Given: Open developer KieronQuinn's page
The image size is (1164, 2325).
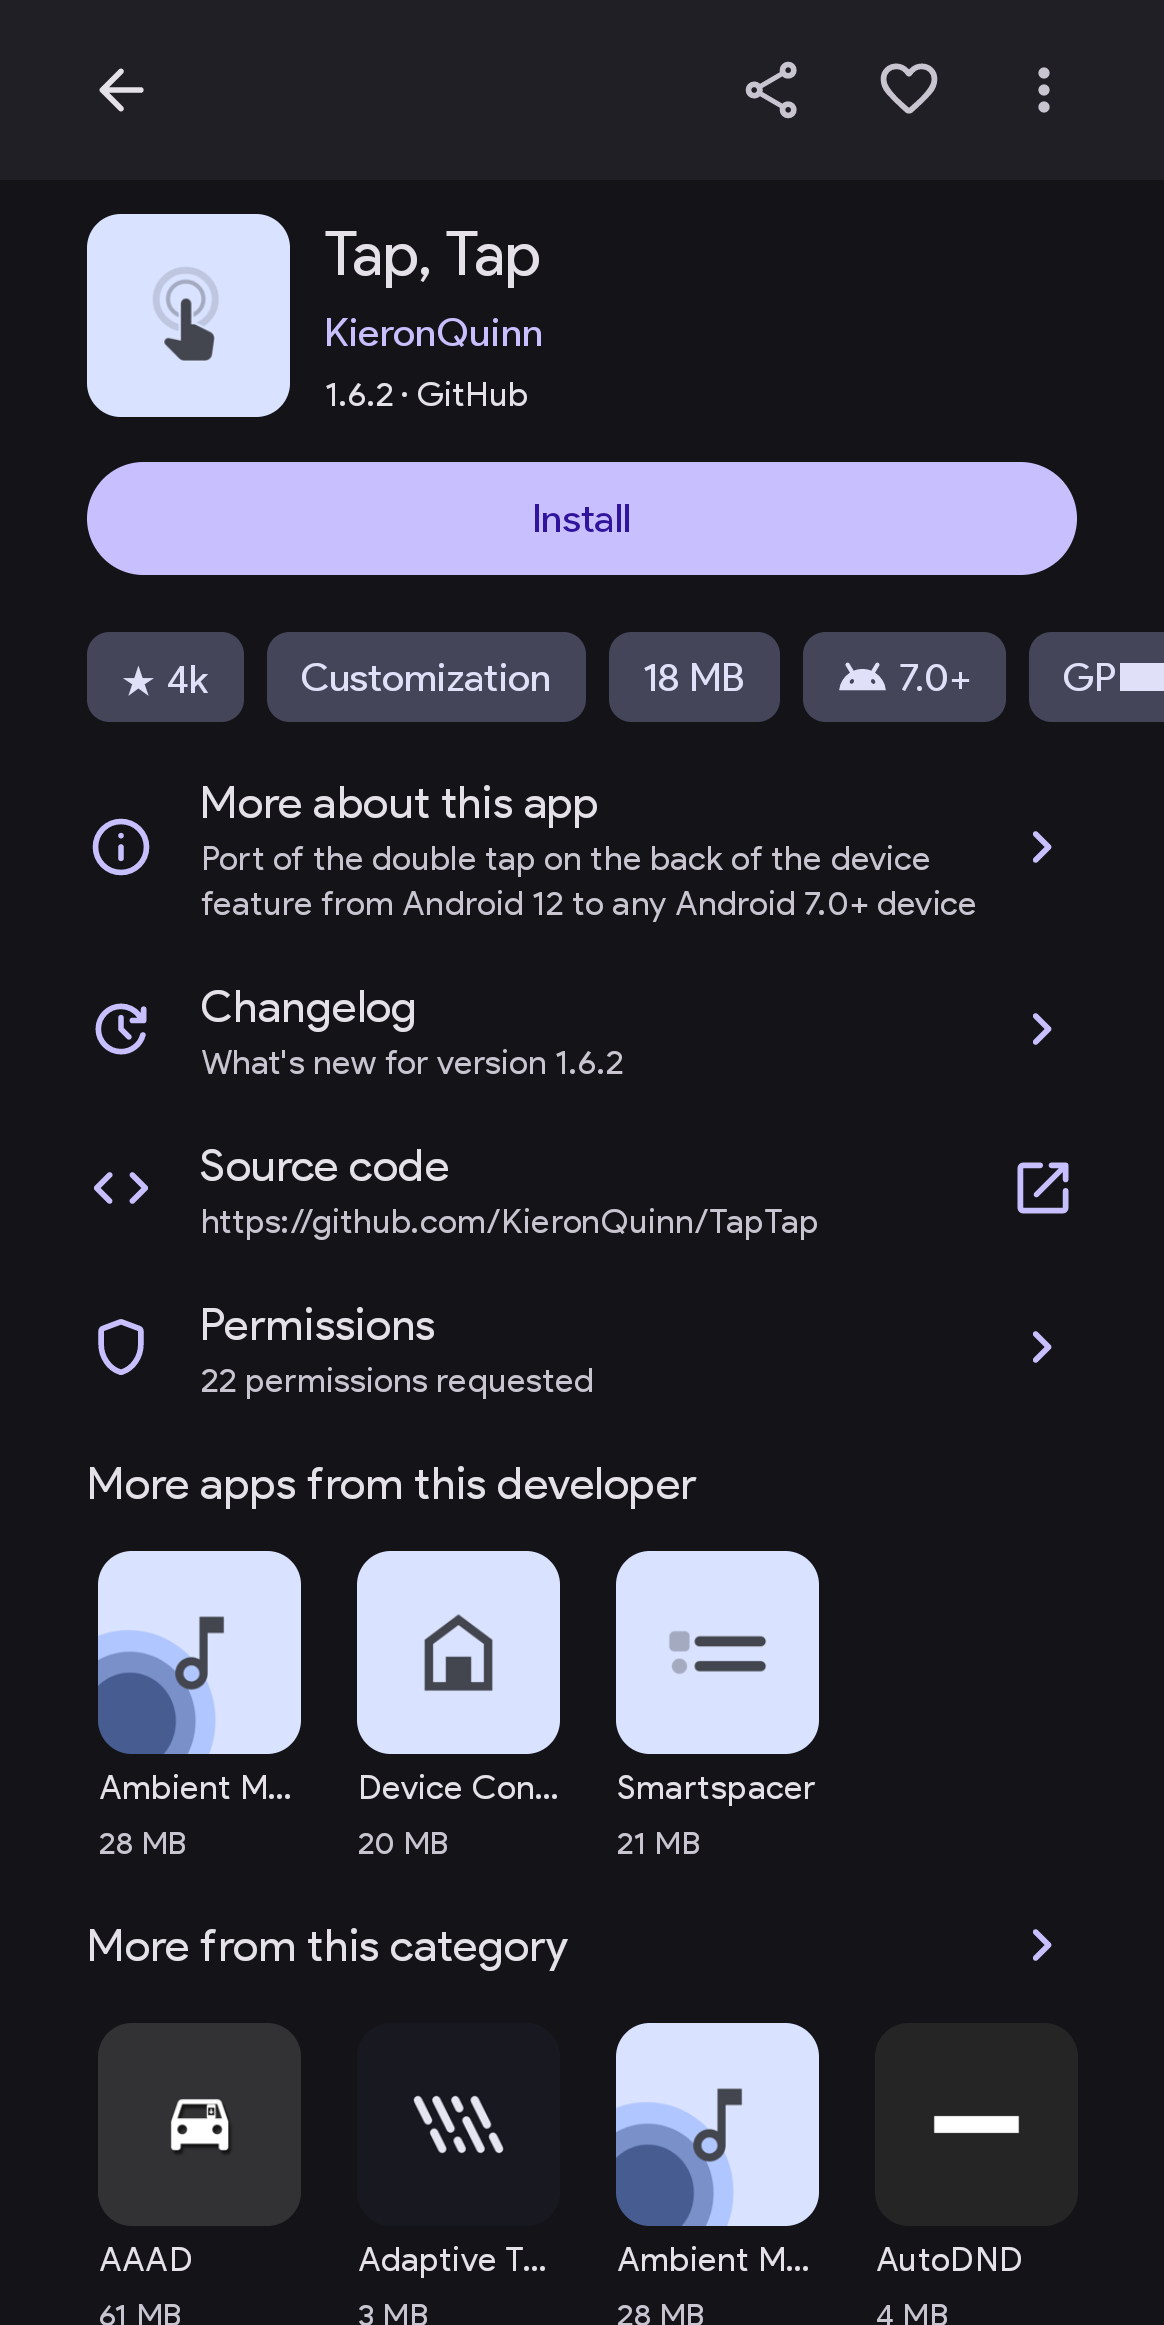Looking at the screenshot, I should (x=433, y=333).
